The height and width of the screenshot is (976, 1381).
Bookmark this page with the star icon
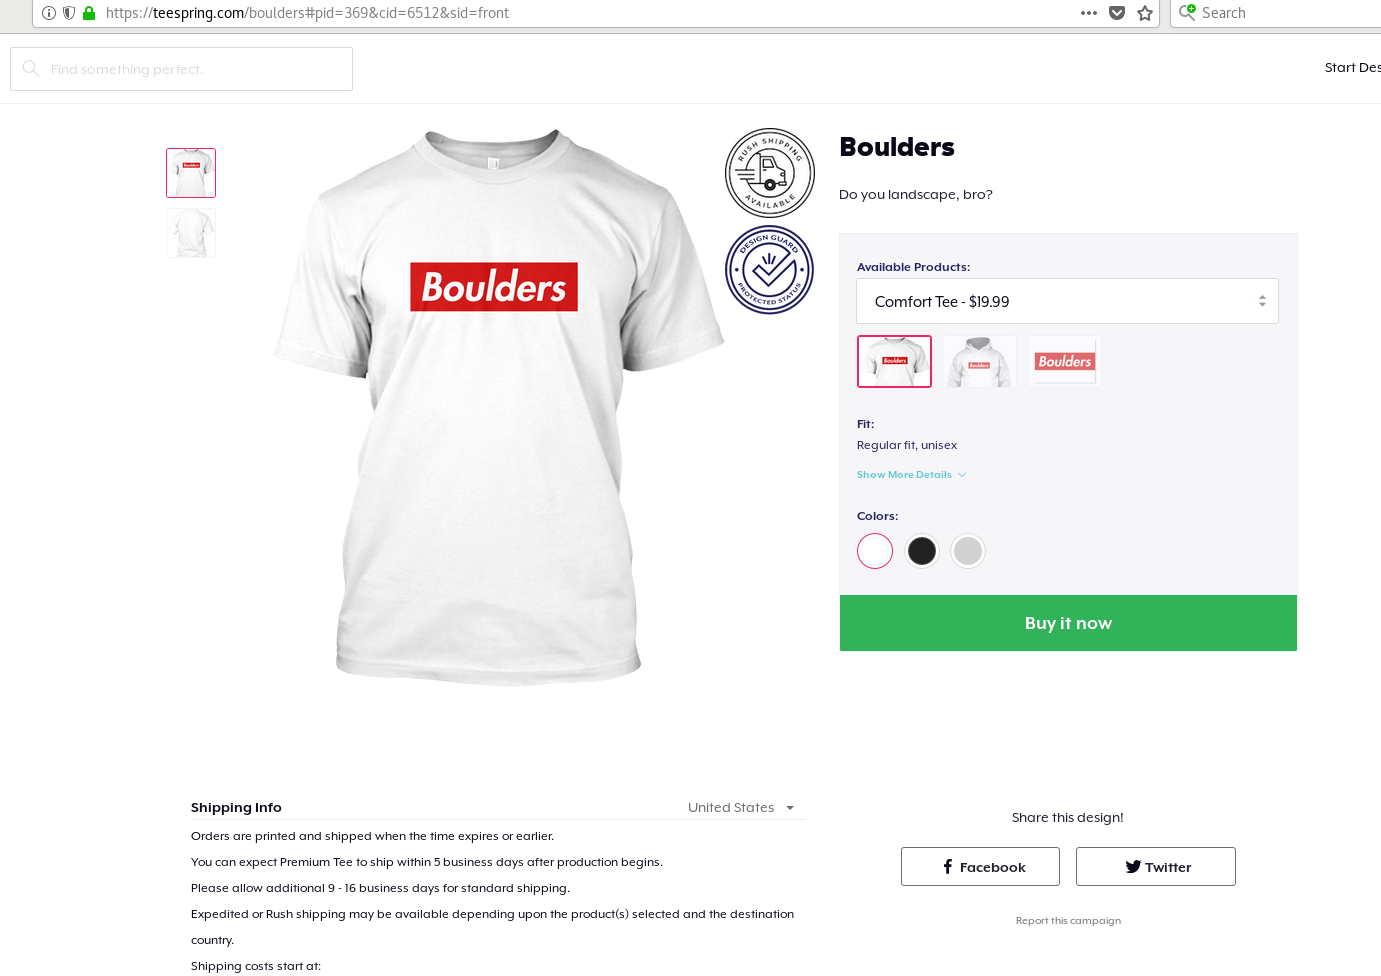point(1145,13)
